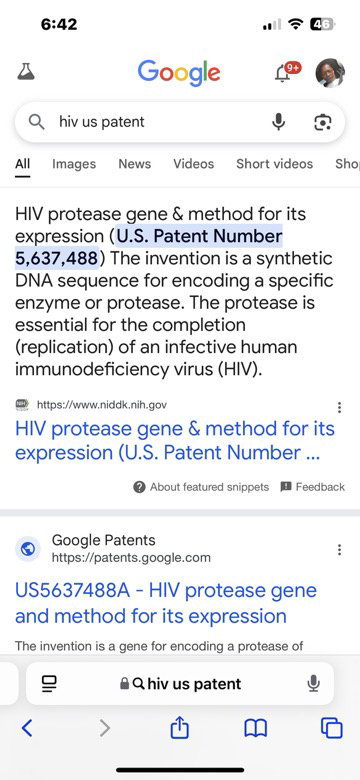
Task: Show all open tabs in Safari
Action: coord(332,729)
